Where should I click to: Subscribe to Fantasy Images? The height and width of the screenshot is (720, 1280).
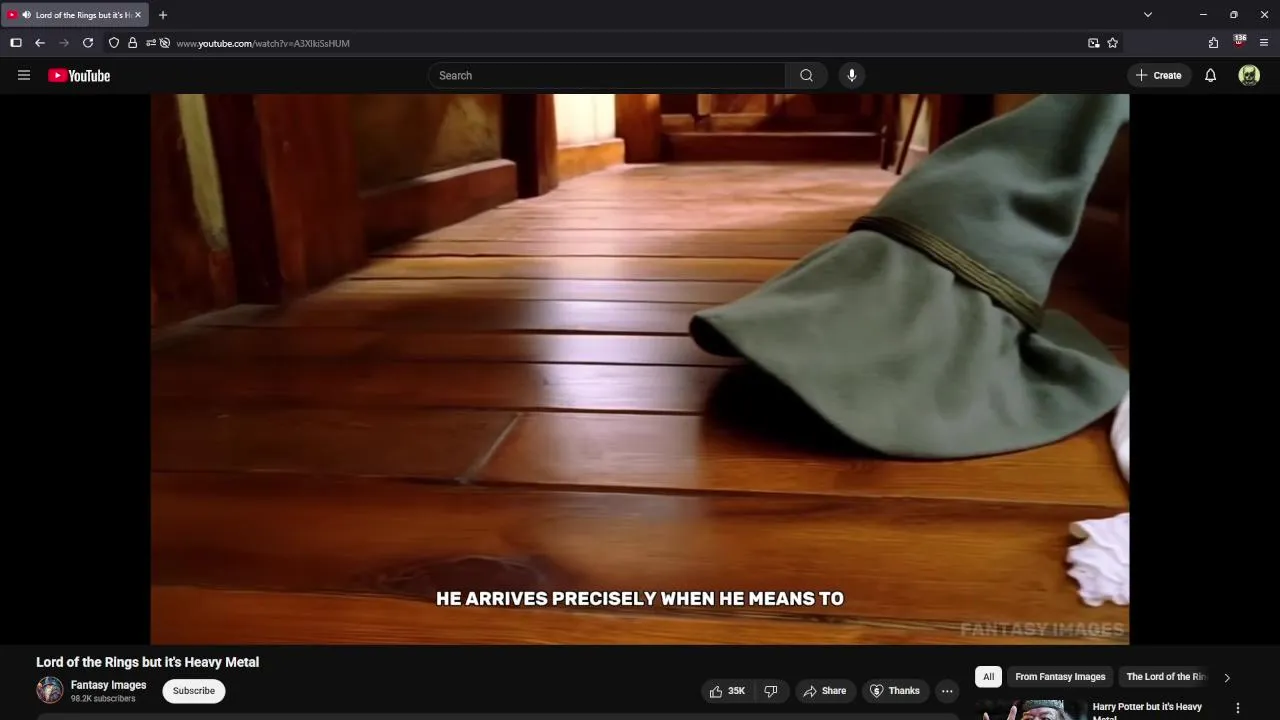(194, 691)
